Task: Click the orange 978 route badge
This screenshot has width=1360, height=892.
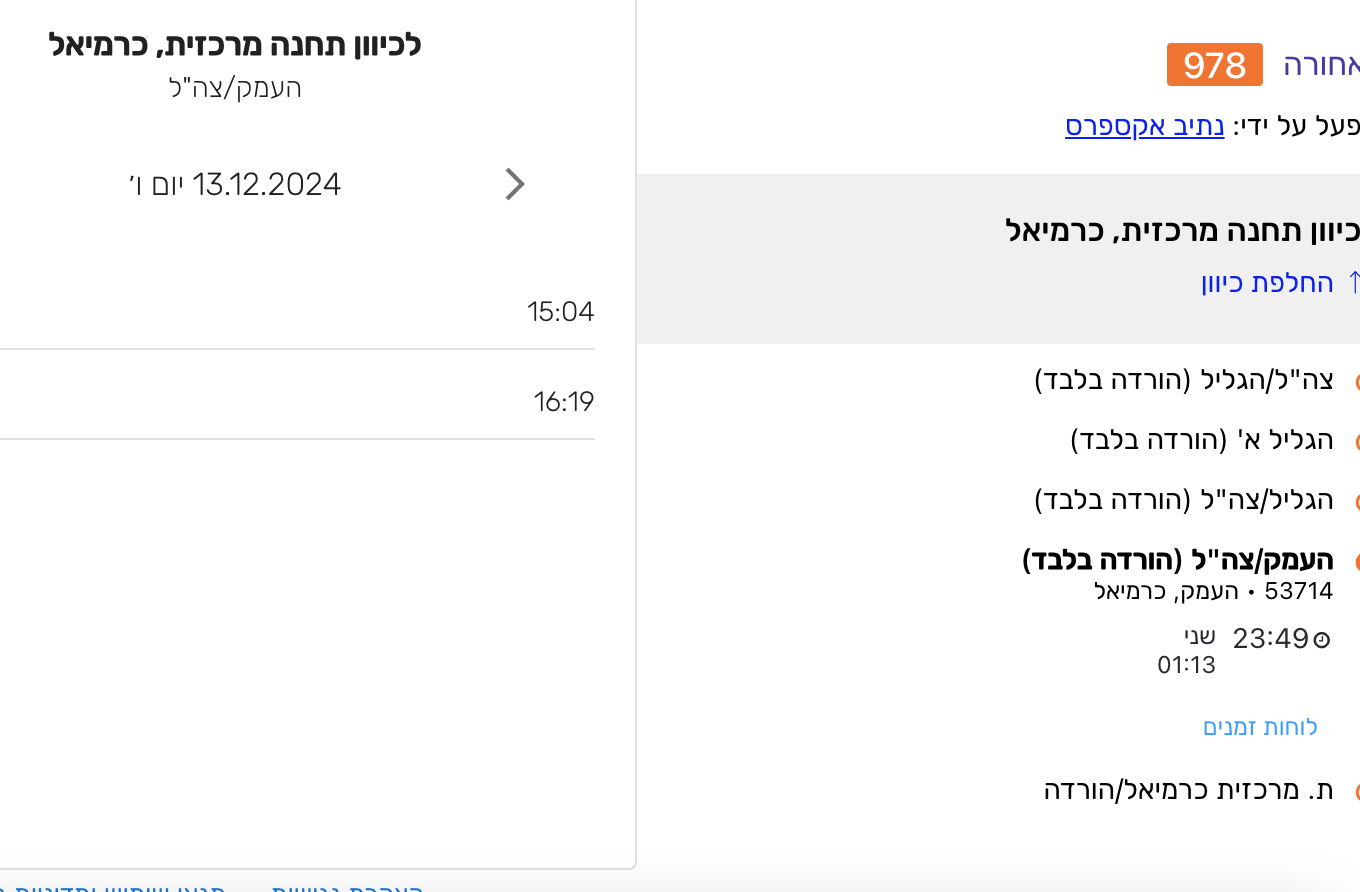Action: pos(1214,65)
